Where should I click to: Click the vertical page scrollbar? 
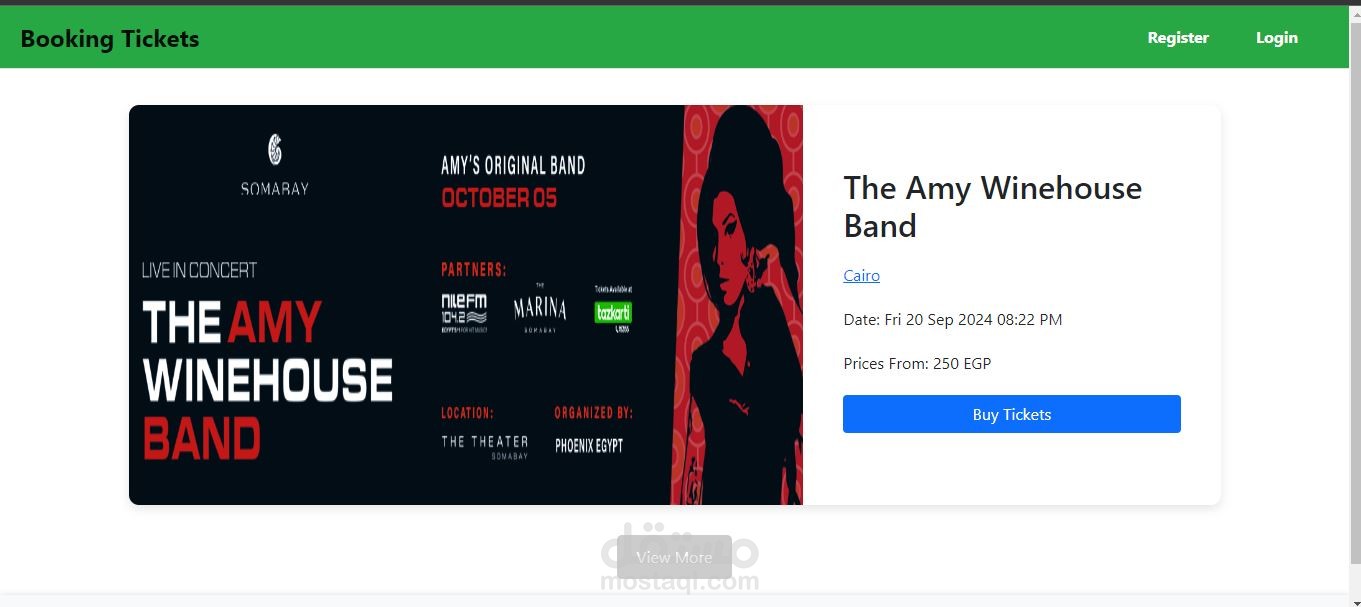(x=1355, y=300)
